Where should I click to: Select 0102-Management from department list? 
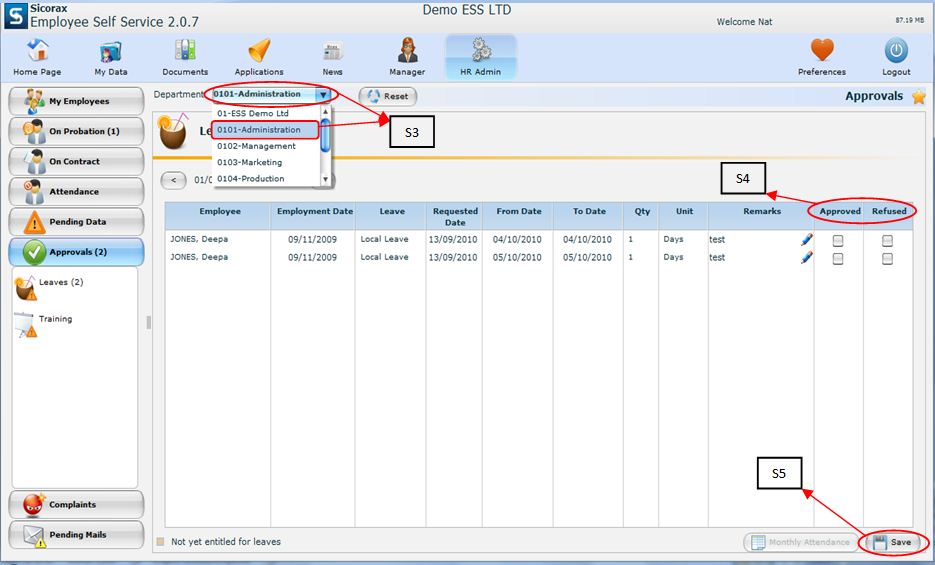pos(257,146)
